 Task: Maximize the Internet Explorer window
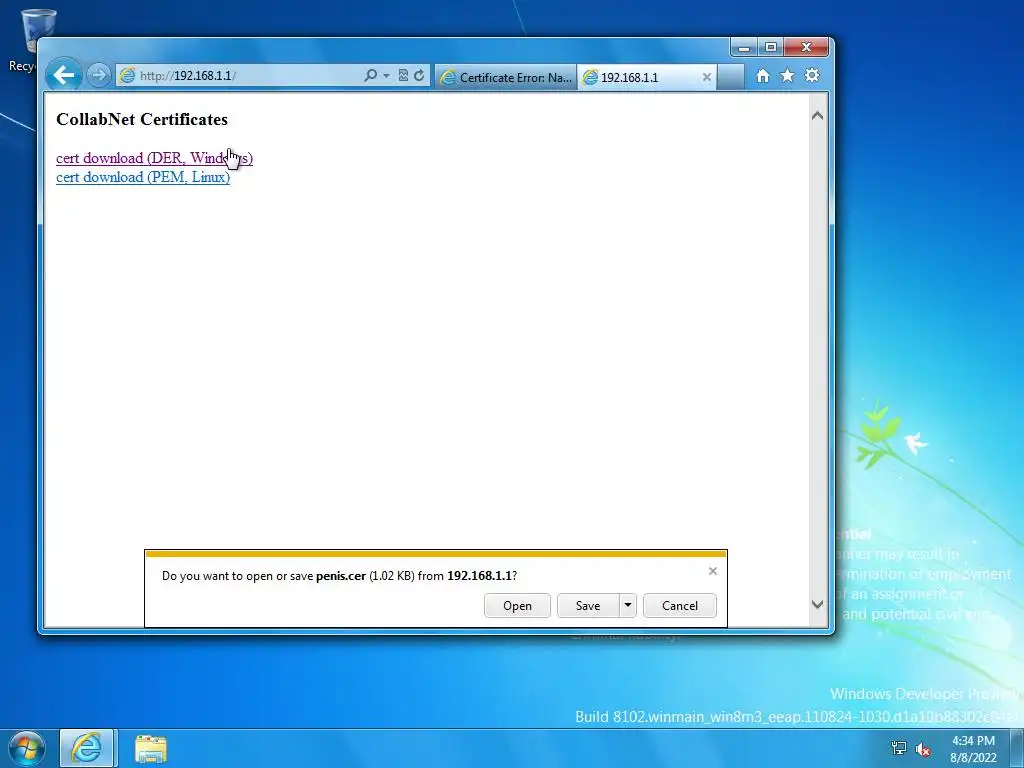tap(771, 47)
